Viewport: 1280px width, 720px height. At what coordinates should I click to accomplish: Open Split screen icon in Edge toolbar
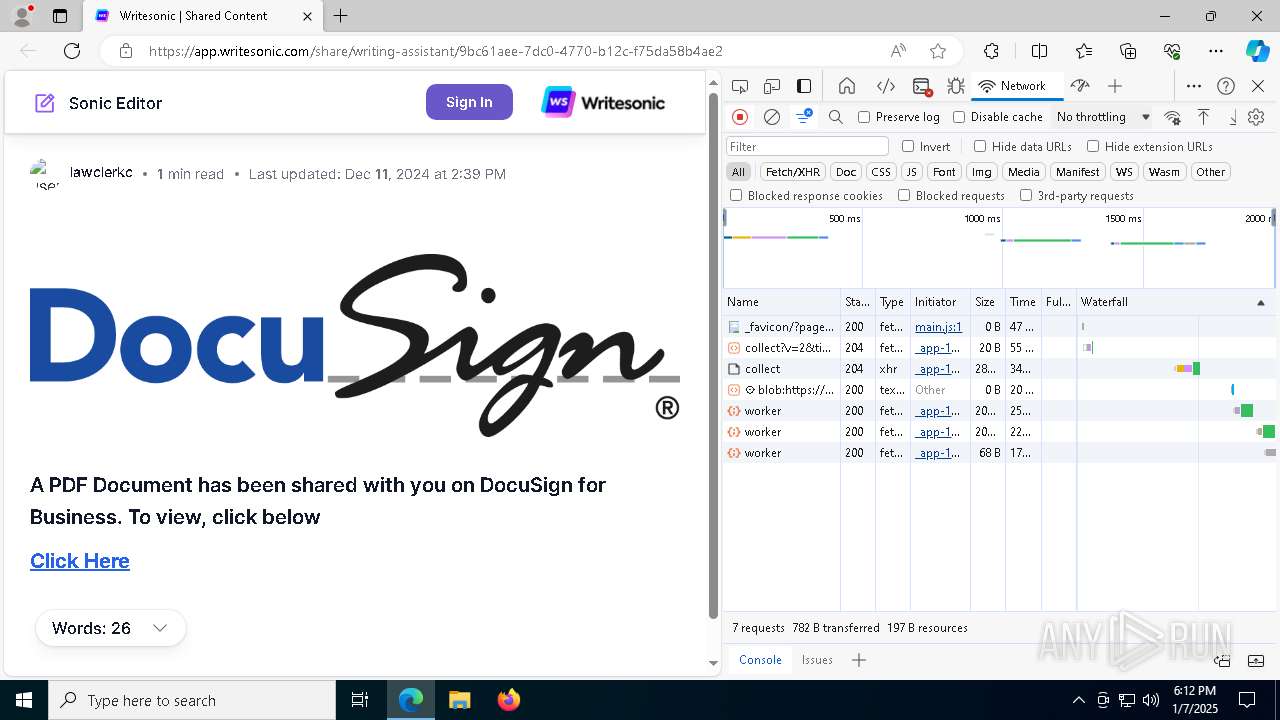[1039, 51]
